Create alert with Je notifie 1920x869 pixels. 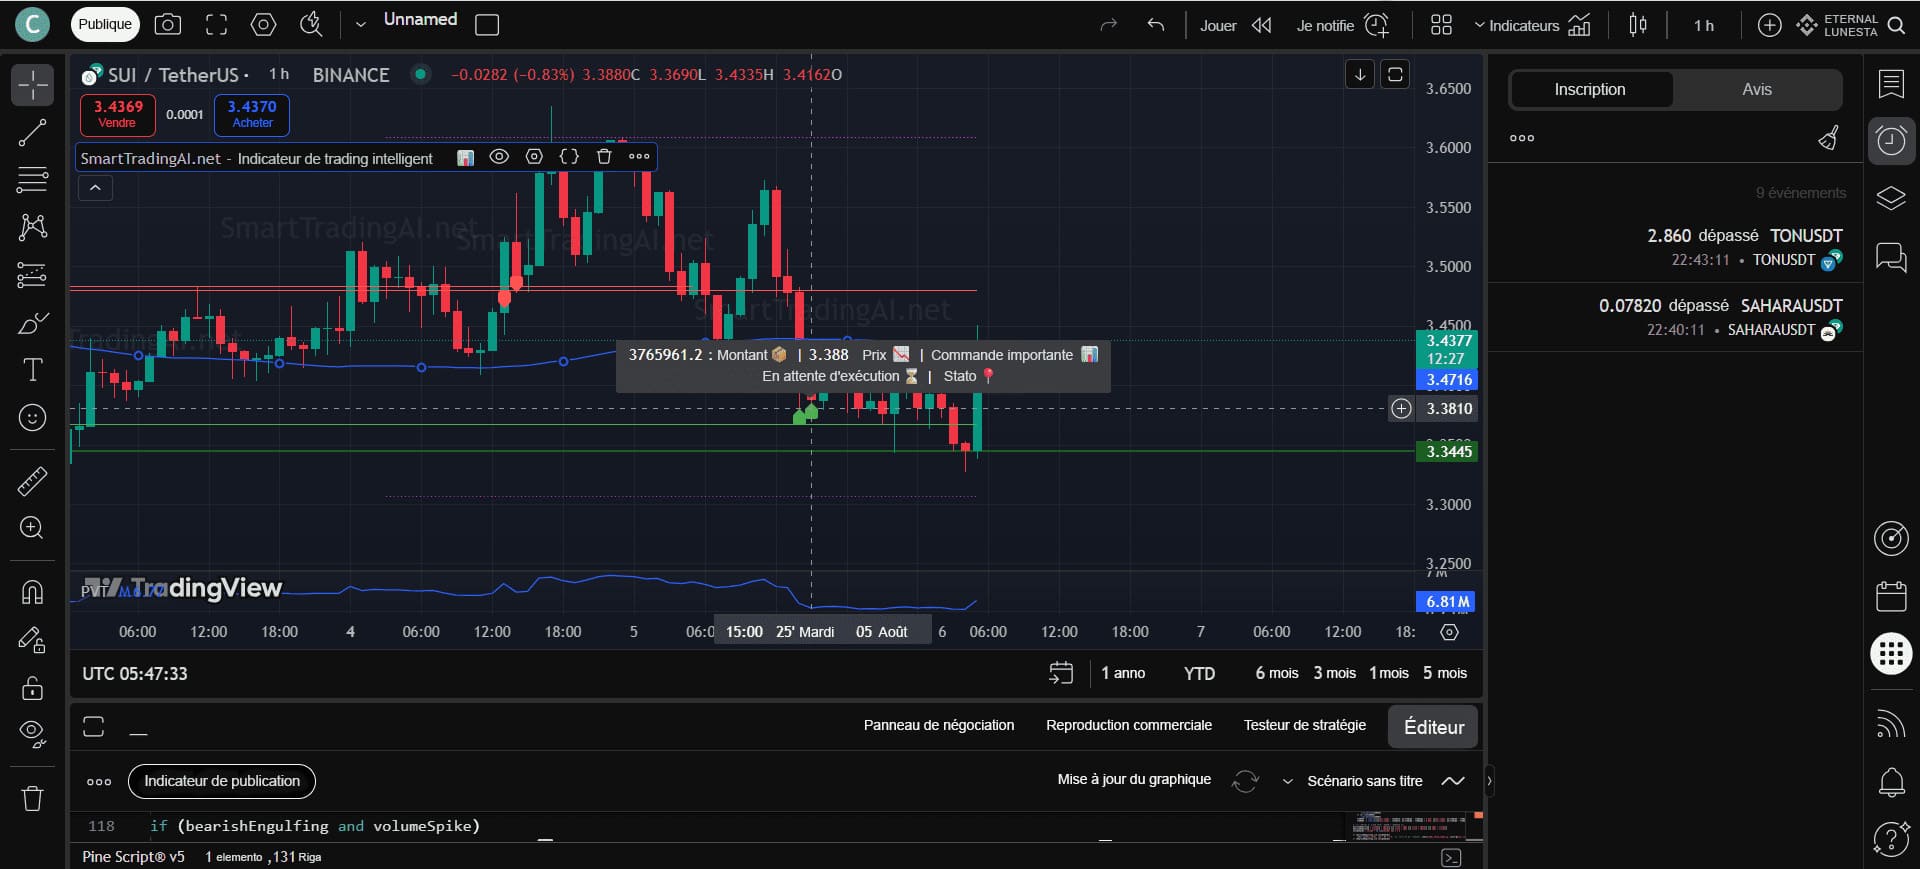pyautogui.click(x=1342, y=26)
